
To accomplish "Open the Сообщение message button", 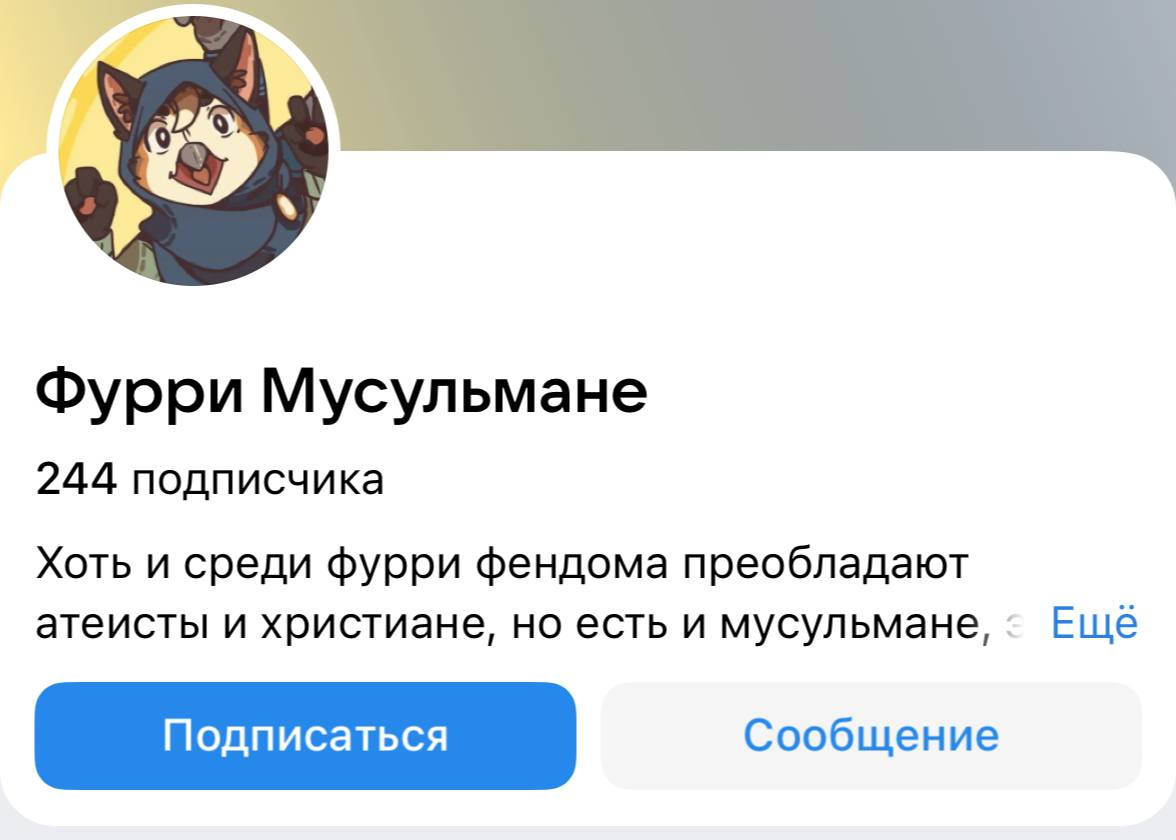I will coord(871,736).
